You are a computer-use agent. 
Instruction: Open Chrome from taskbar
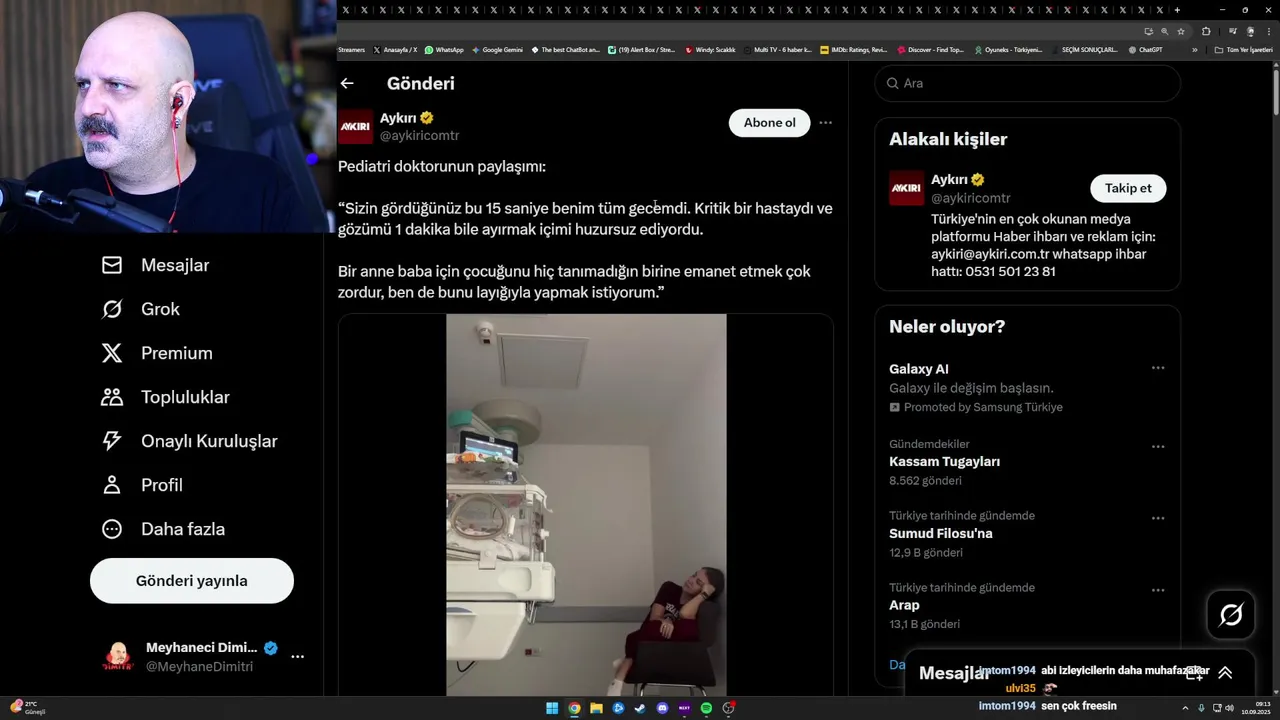click(574, 708)
